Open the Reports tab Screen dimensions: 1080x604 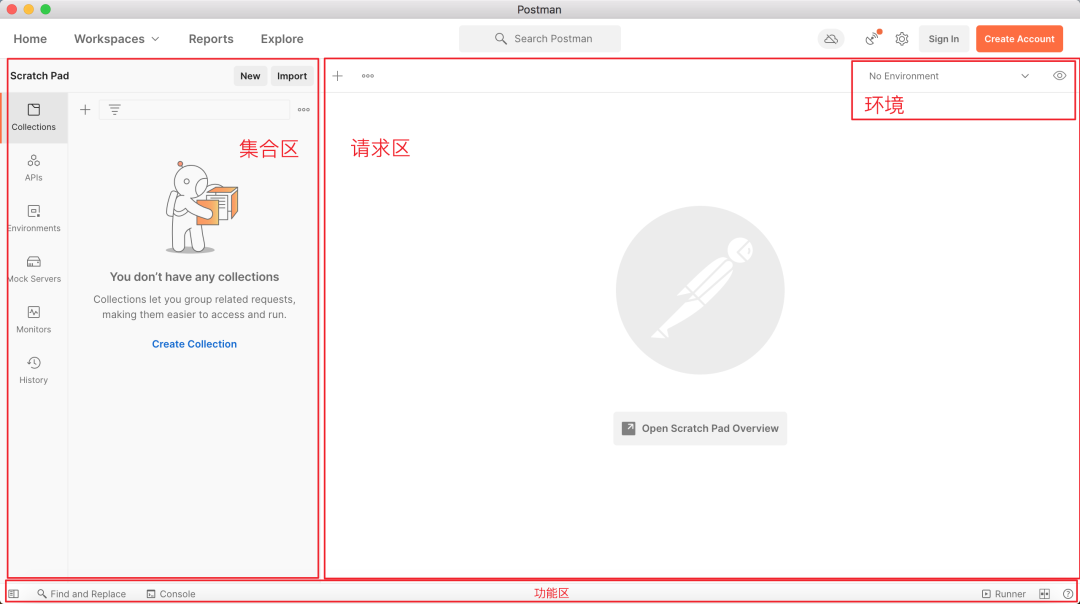click(x=211, y=39)
